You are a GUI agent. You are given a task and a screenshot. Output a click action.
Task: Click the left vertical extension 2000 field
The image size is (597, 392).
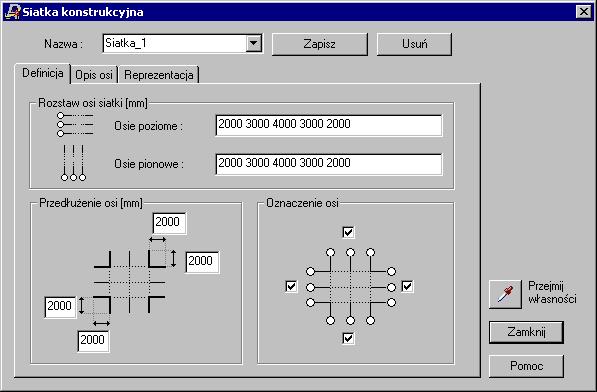point(60,307)
